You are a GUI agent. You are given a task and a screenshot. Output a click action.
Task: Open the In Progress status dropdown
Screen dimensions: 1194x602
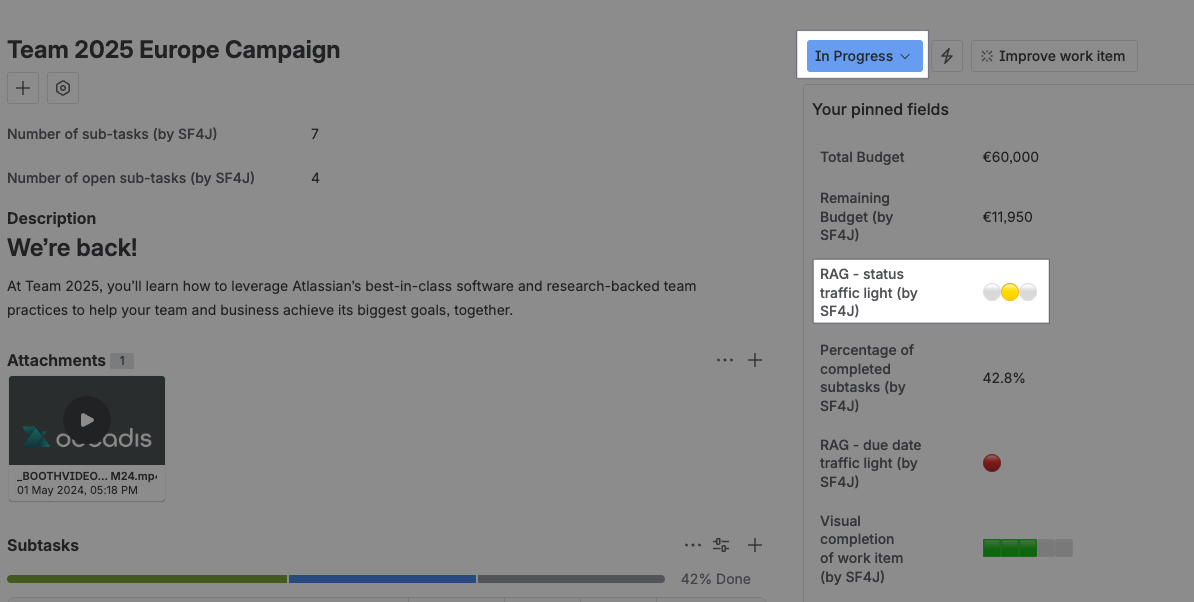click(864, 56)
